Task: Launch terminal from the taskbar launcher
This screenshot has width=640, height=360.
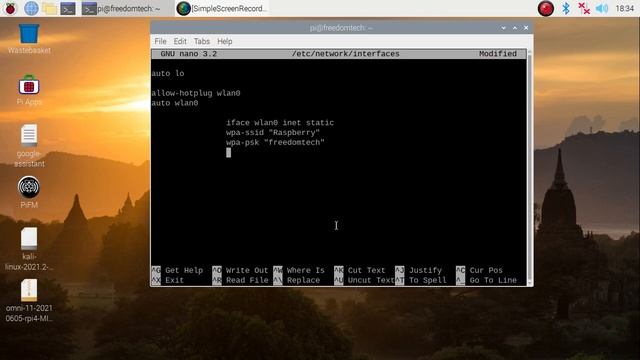Action: [68, 8]
